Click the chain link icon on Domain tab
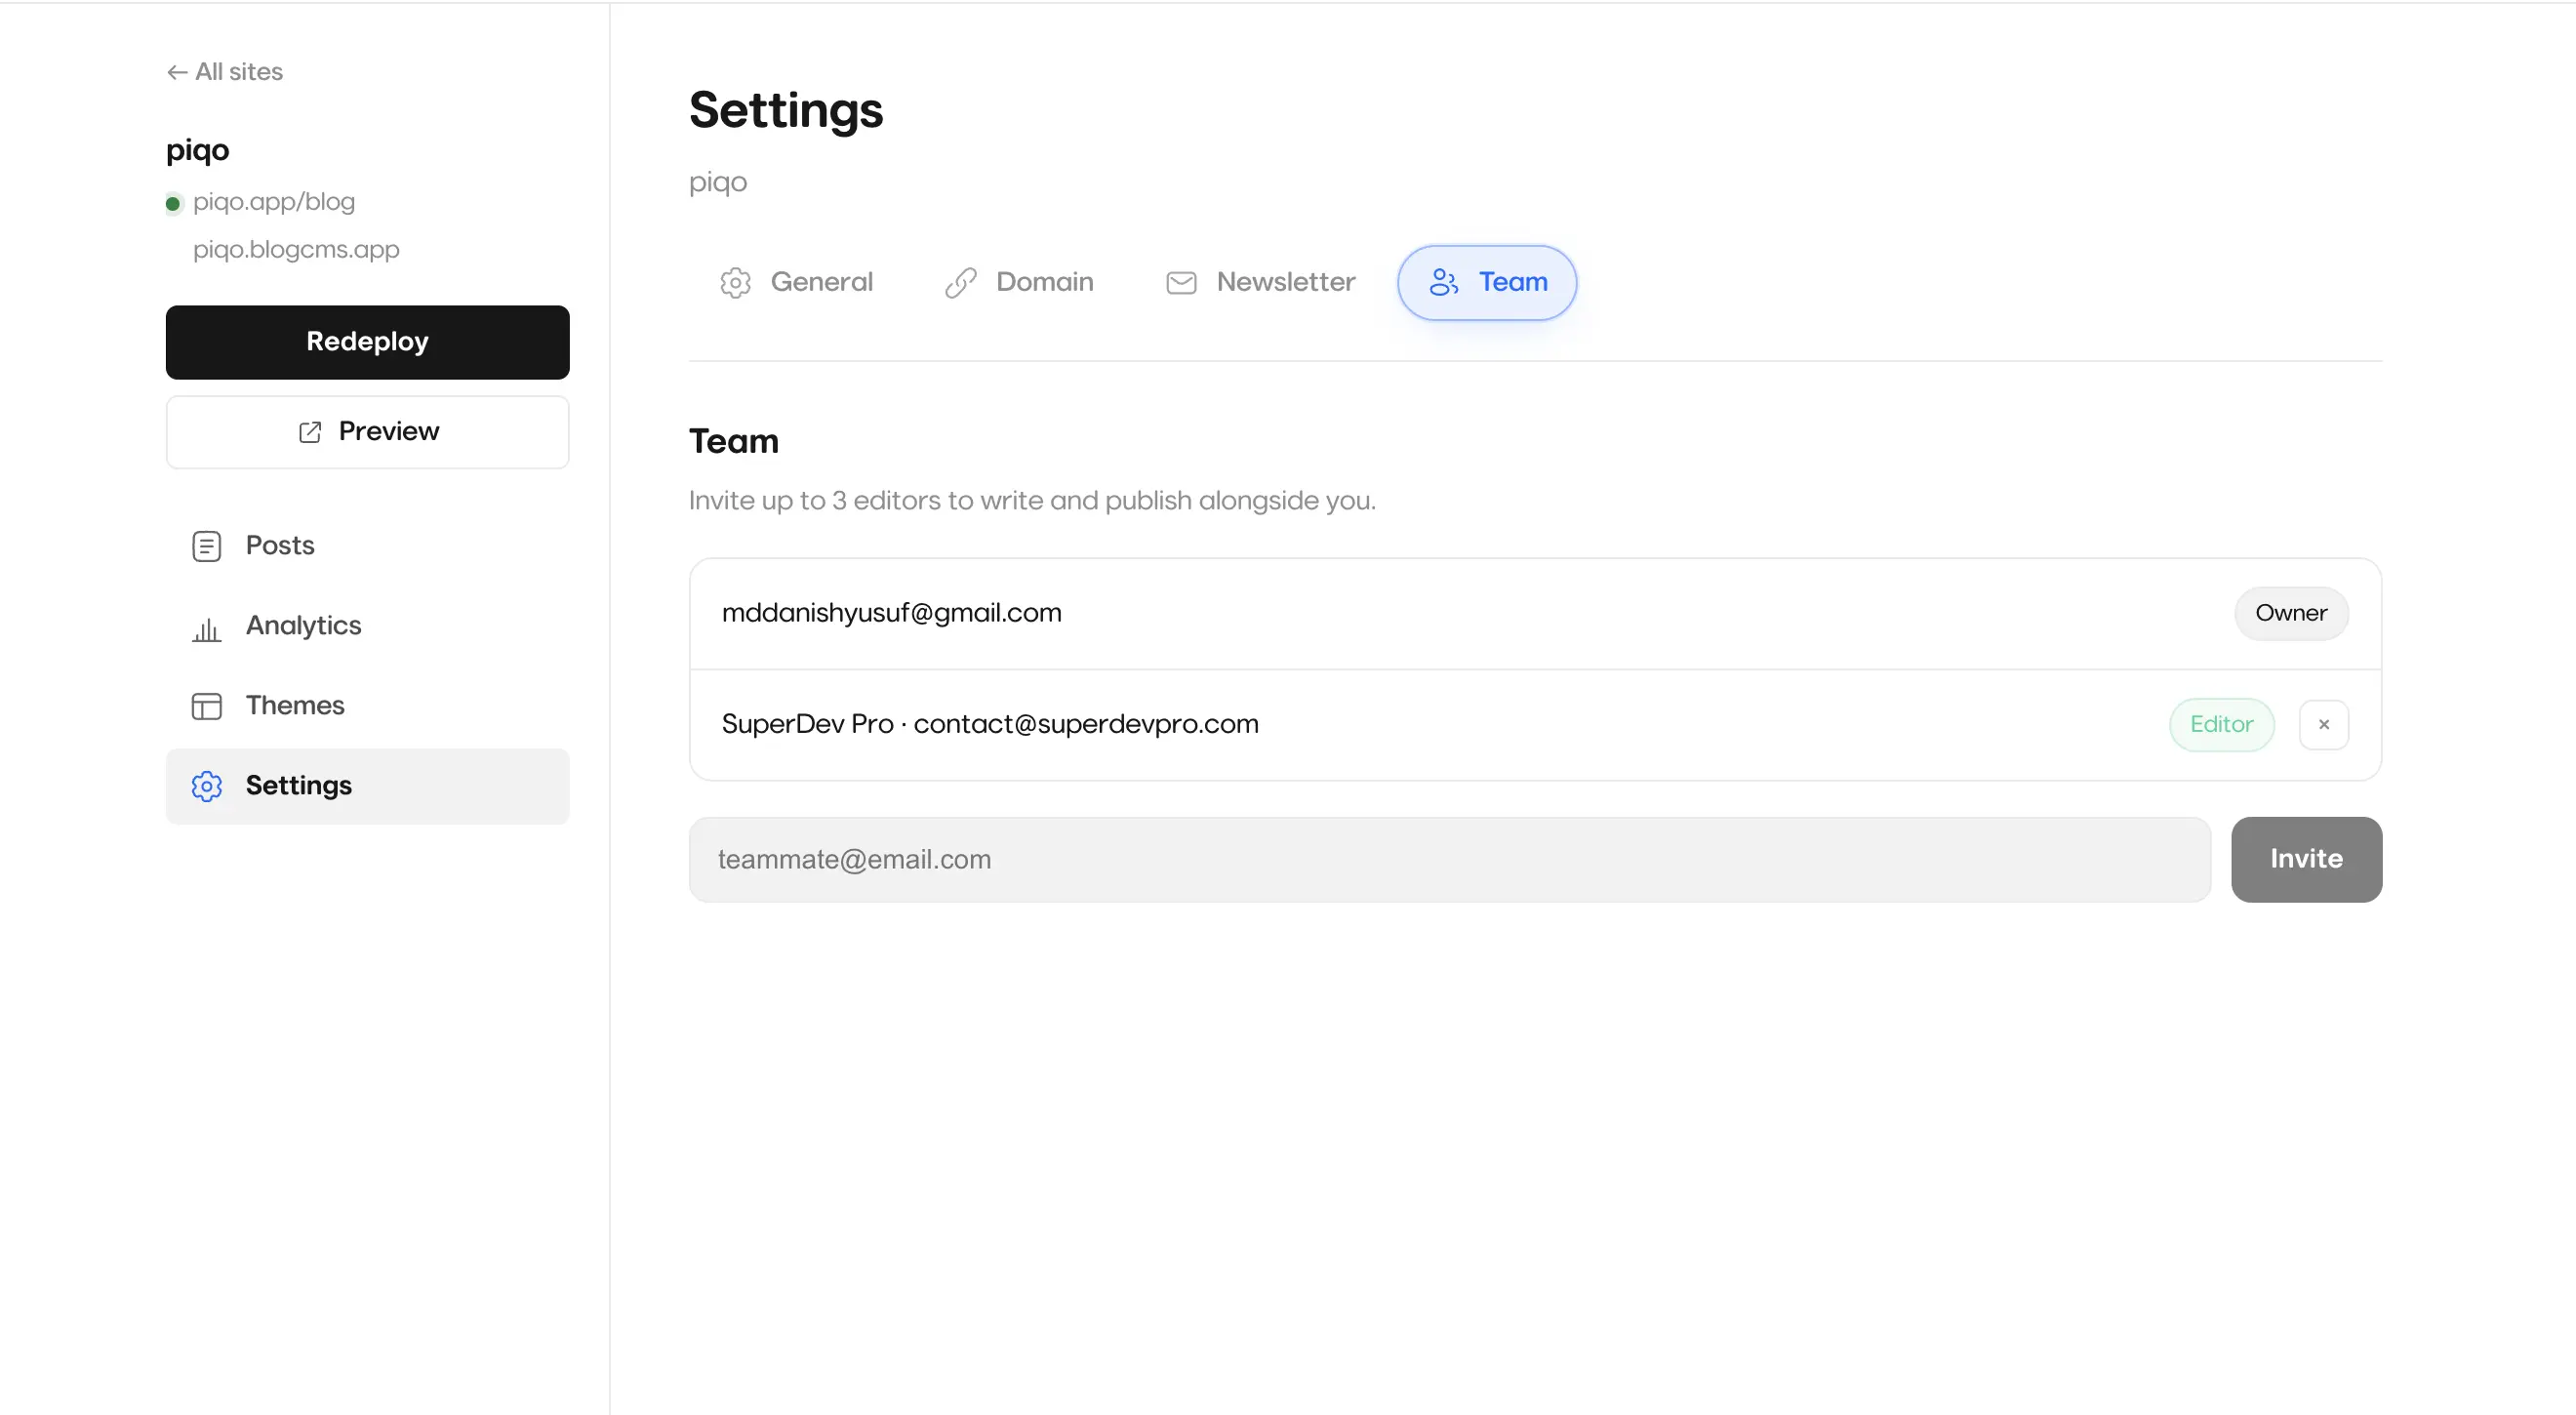This screenshot has width=2576, height=1415. click(960, 283)
